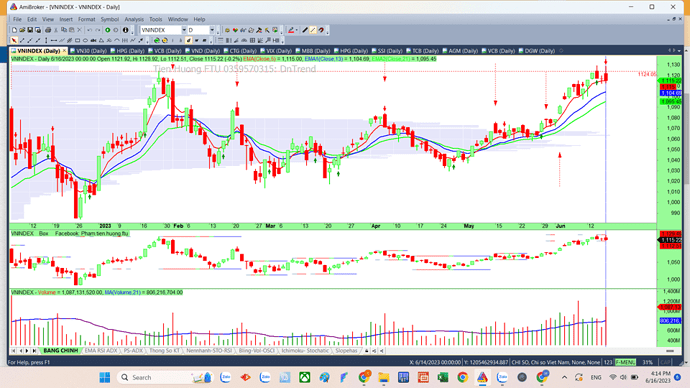
Task: Click the black pen icon in toolbar
Action: pyautogui.click(x=305, y=30)
